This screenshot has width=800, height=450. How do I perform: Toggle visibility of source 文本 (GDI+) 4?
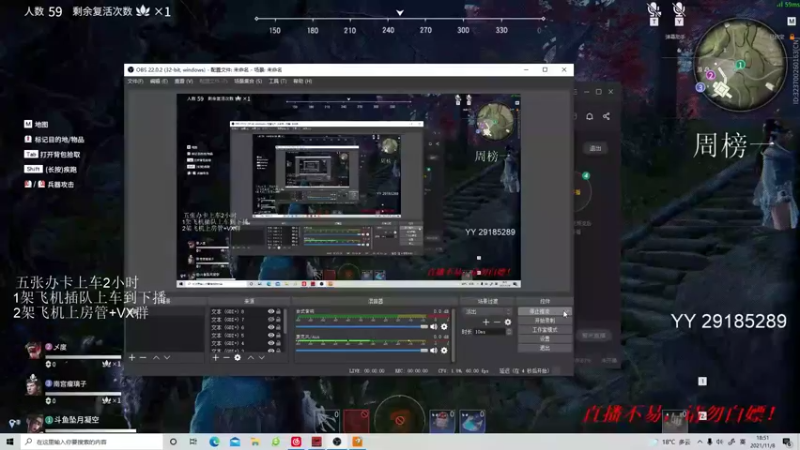click(x=271, y=343)
